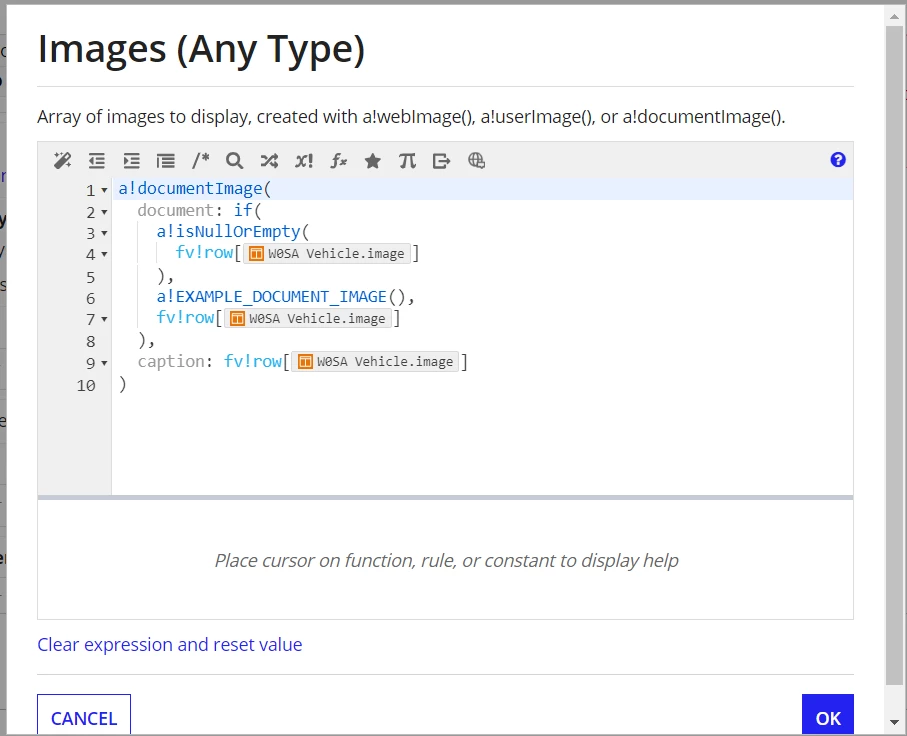The image size is (907, 736).
Task: Click the CANCEL button
Action: point(84,715)
